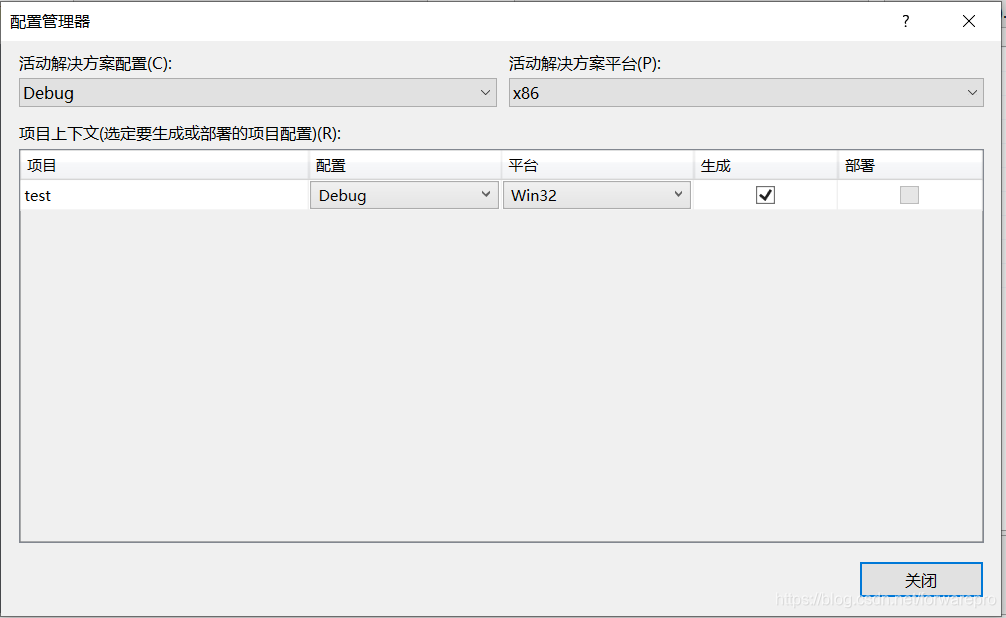This screenshot has height=618, width=1006.
Task: Click the X to close the Configuration Manager dialog
Action: [968, 20]
